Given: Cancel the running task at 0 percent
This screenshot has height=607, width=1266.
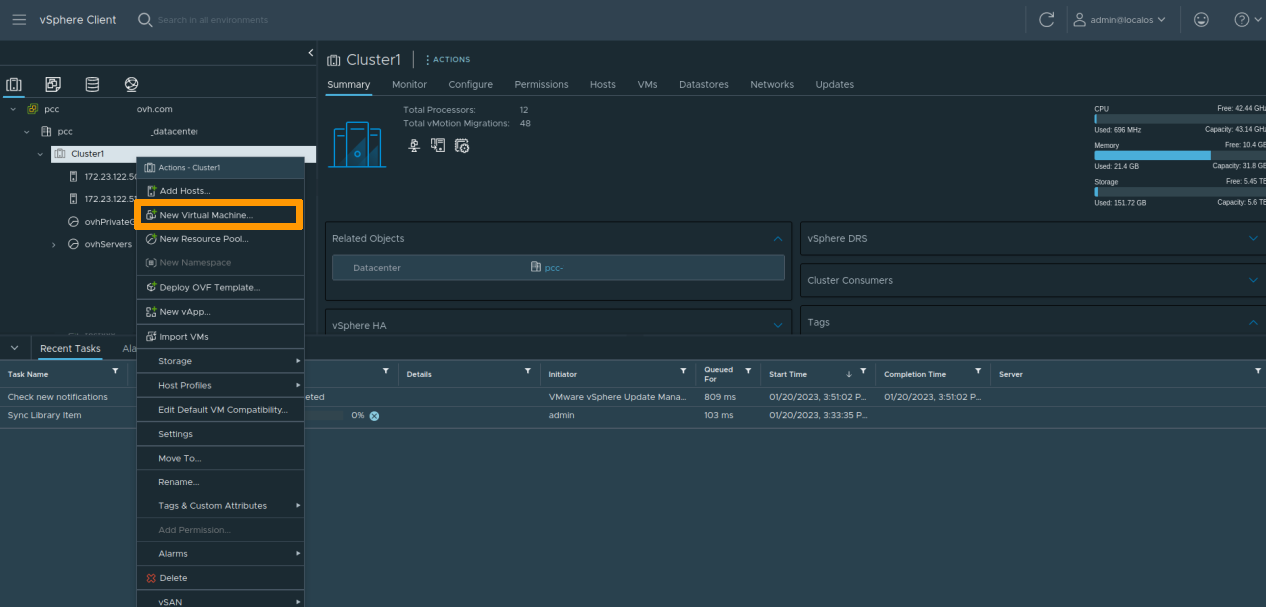Looking at the screenshot, I should click(374, 415).
